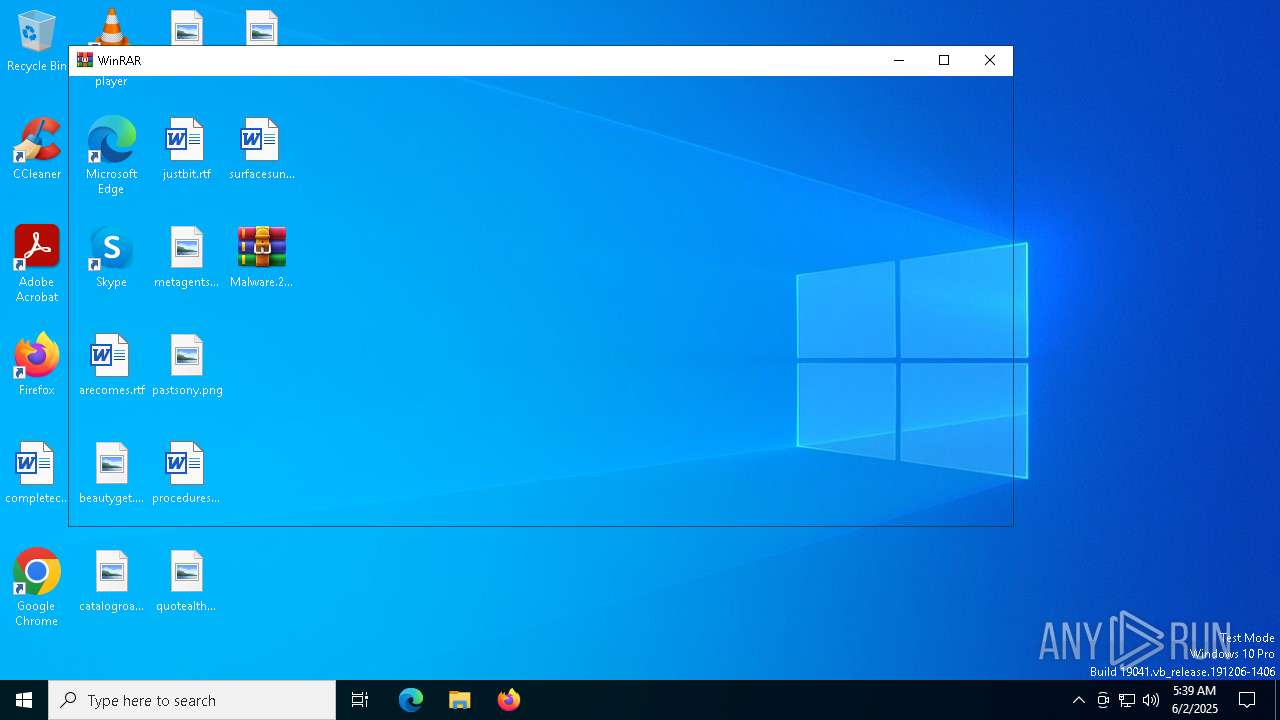Open File Explorer from the taskbar
Viewport: 1280px width, 720px height.
(x=460, y=700)
